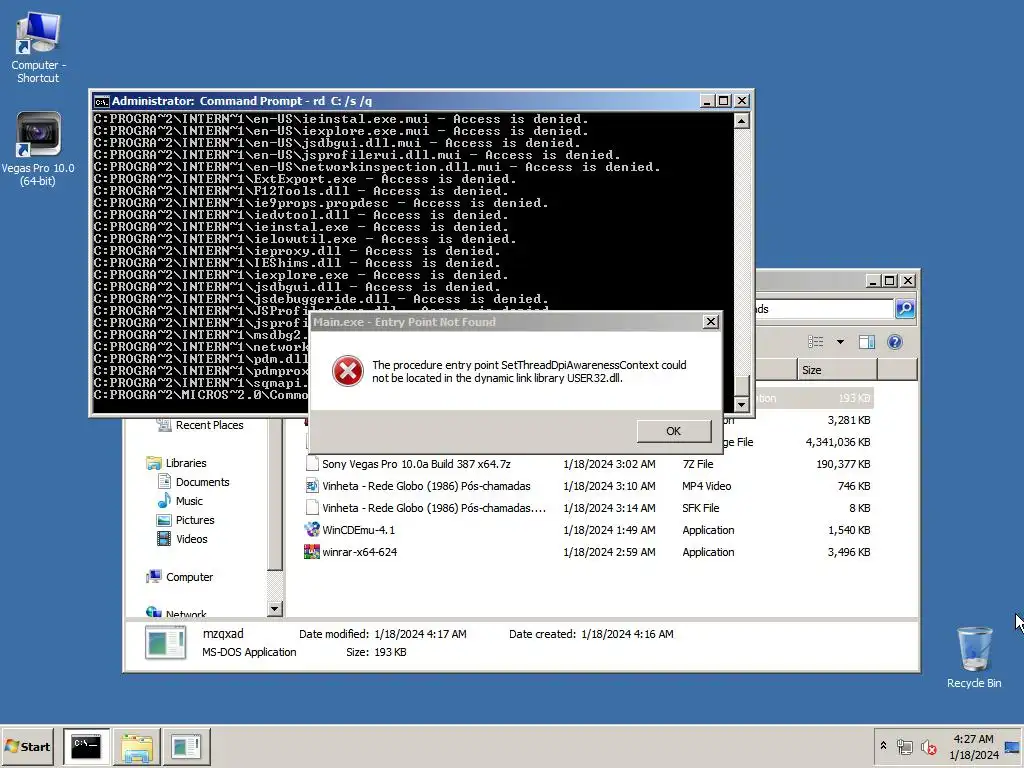The width and height of the screenshot is (1024, 768).
Task: Switch to mzqxad application taskbar button
Action: coord(186,746)
